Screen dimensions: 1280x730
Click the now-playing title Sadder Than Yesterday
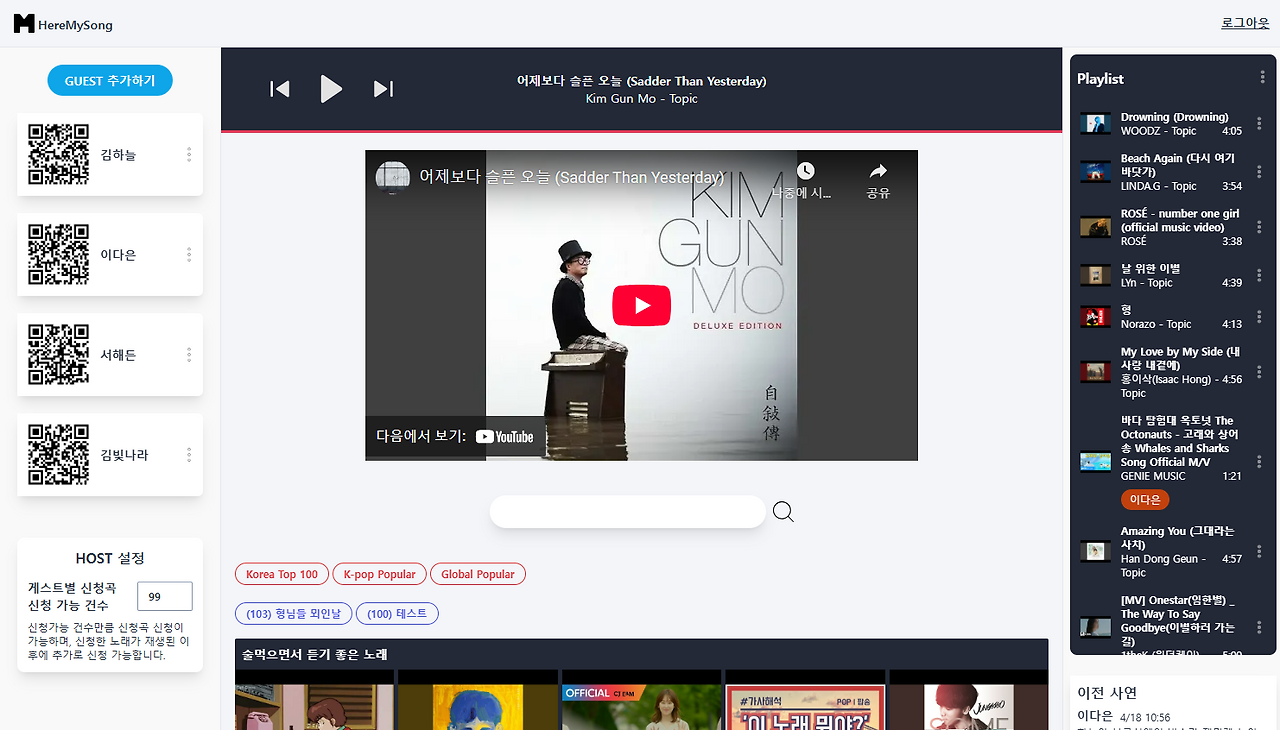(641, 81)
